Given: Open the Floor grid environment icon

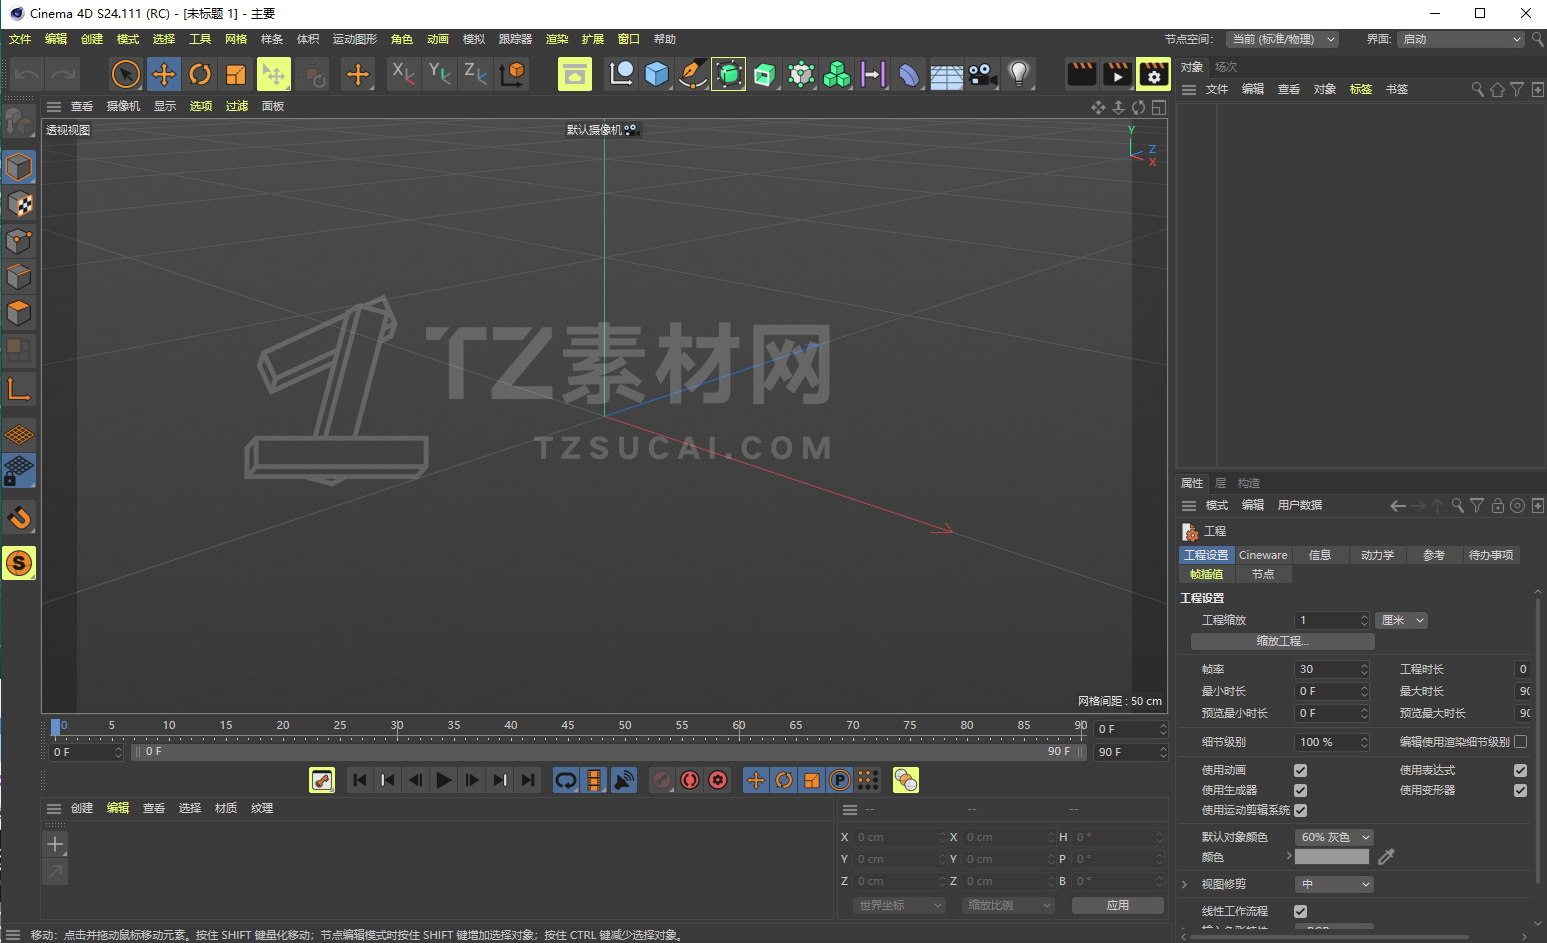Looking at the screenshot, I should pyautogui.click(x=946, y=74).
